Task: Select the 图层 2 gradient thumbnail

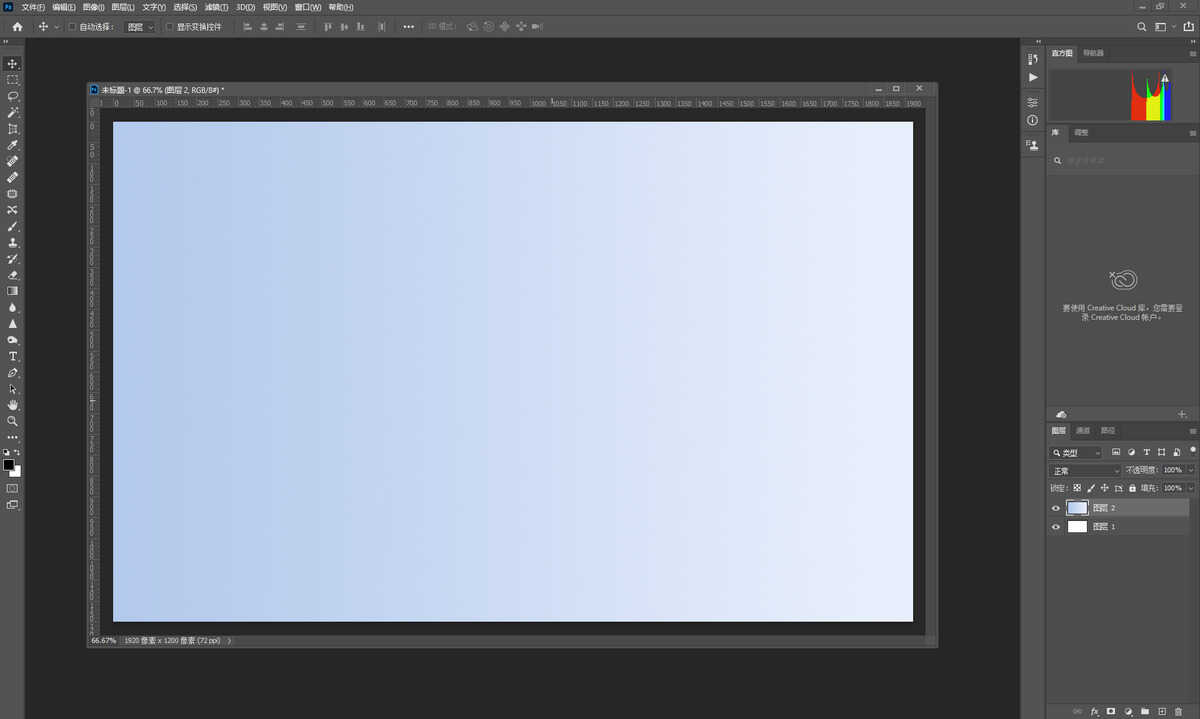Action: (1077, 508)
